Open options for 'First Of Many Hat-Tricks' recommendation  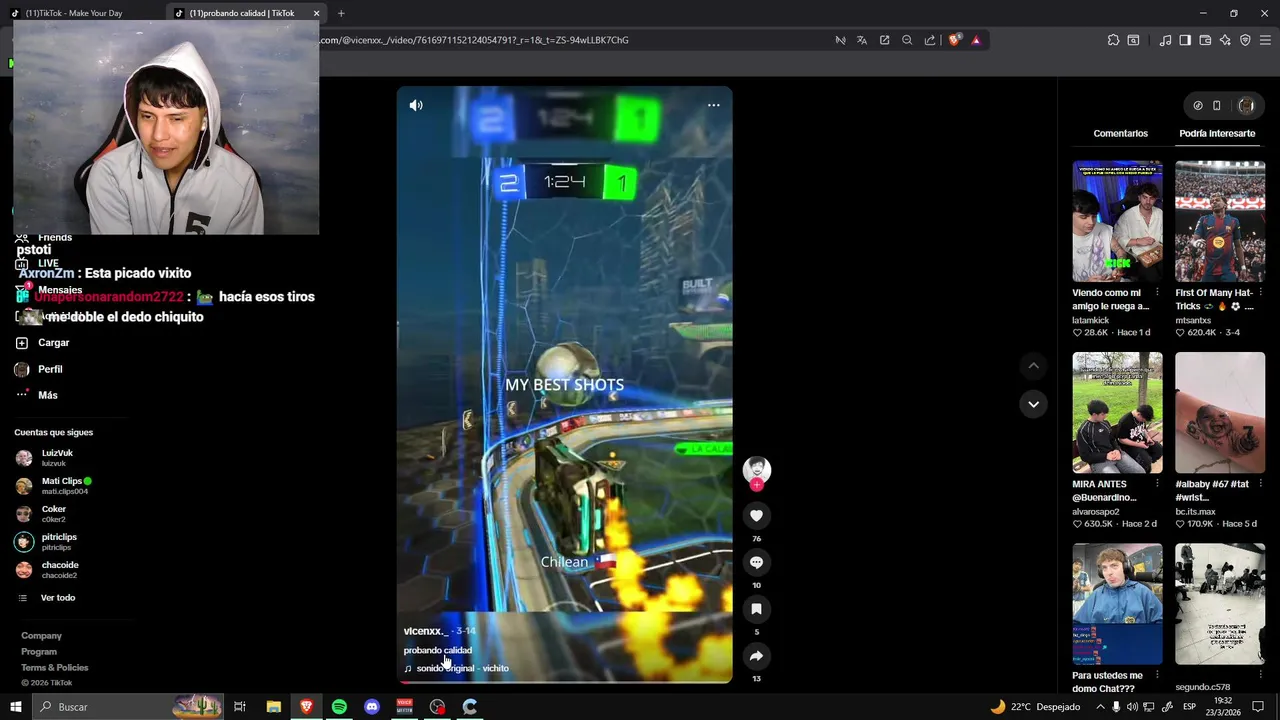click(x=1259, y=293)
